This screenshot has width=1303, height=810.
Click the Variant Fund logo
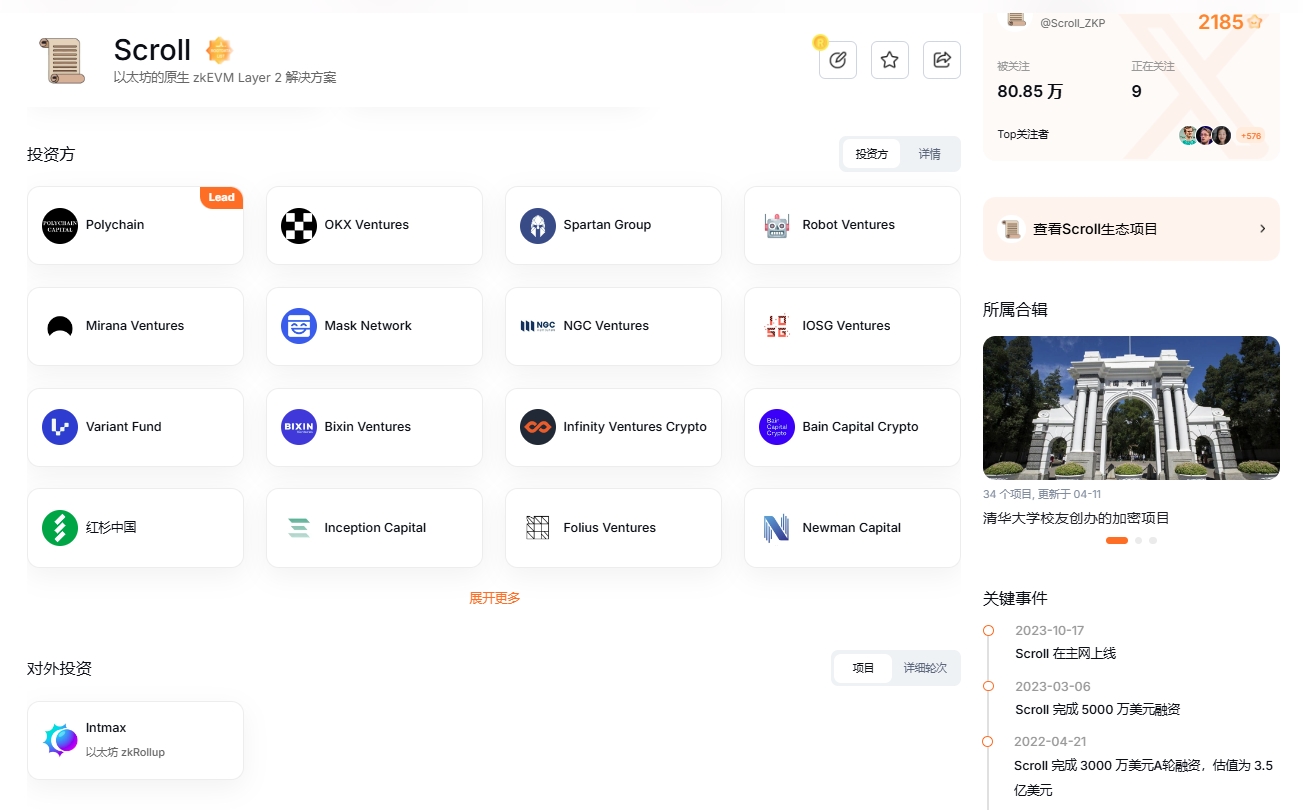click(60, 427)
